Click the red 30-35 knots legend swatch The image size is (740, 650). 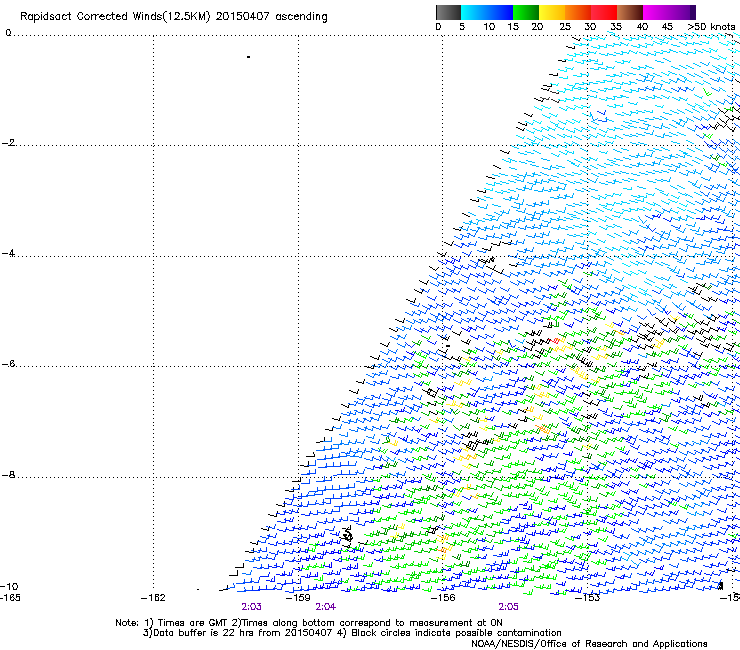click(x=604, y=12)
